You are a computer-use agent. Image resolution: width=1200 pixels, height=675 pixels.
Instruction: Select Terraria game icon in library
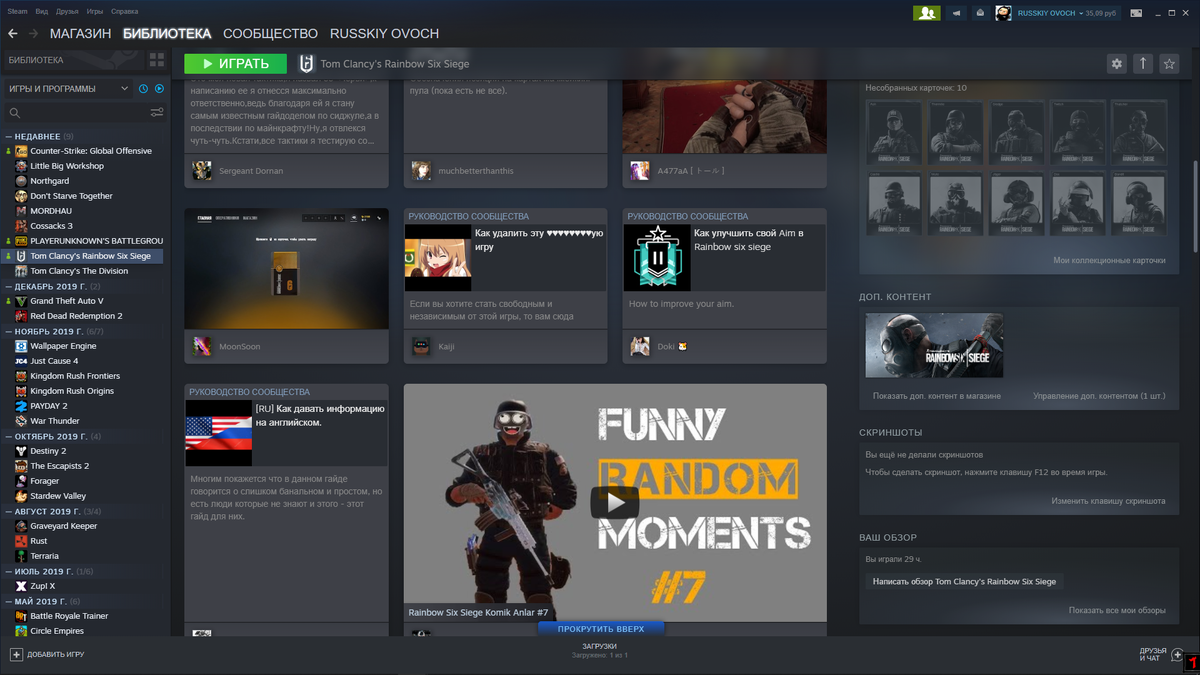pos(21,556)
